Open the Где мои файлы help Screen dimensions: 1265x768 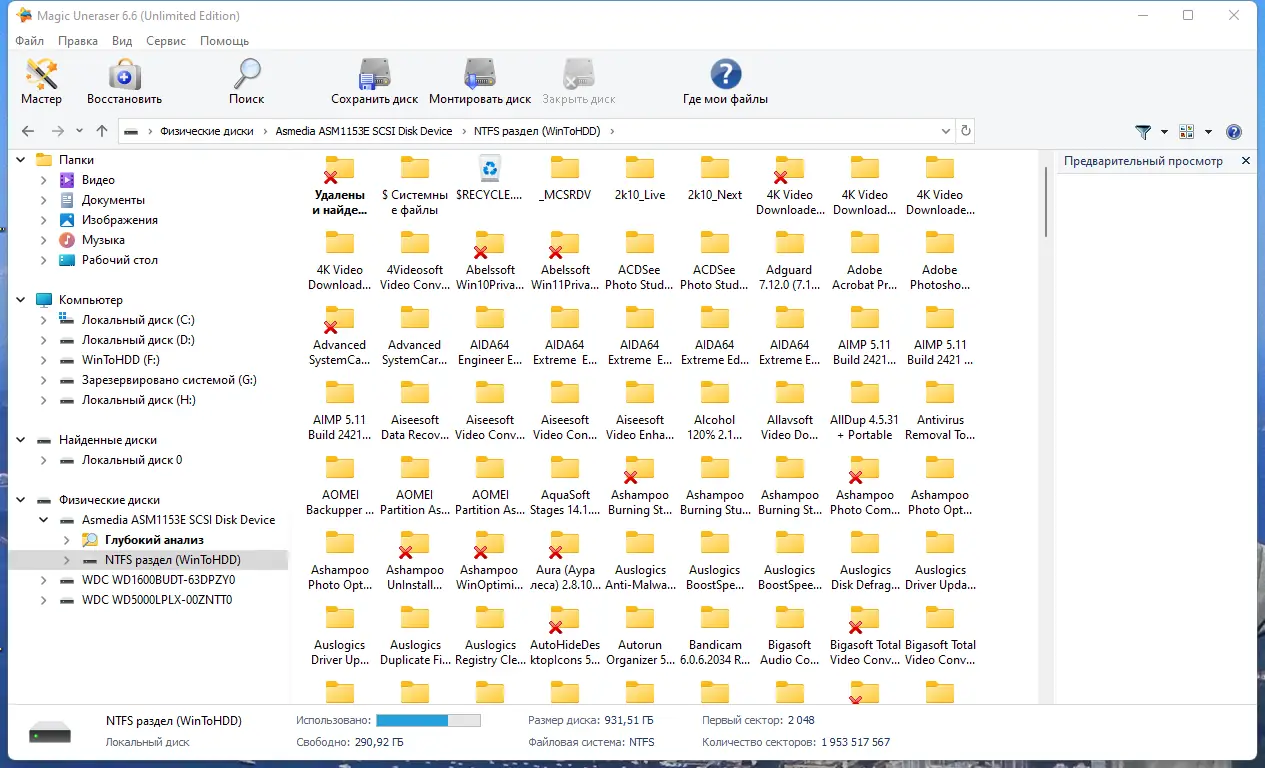(x=725, y=82)
